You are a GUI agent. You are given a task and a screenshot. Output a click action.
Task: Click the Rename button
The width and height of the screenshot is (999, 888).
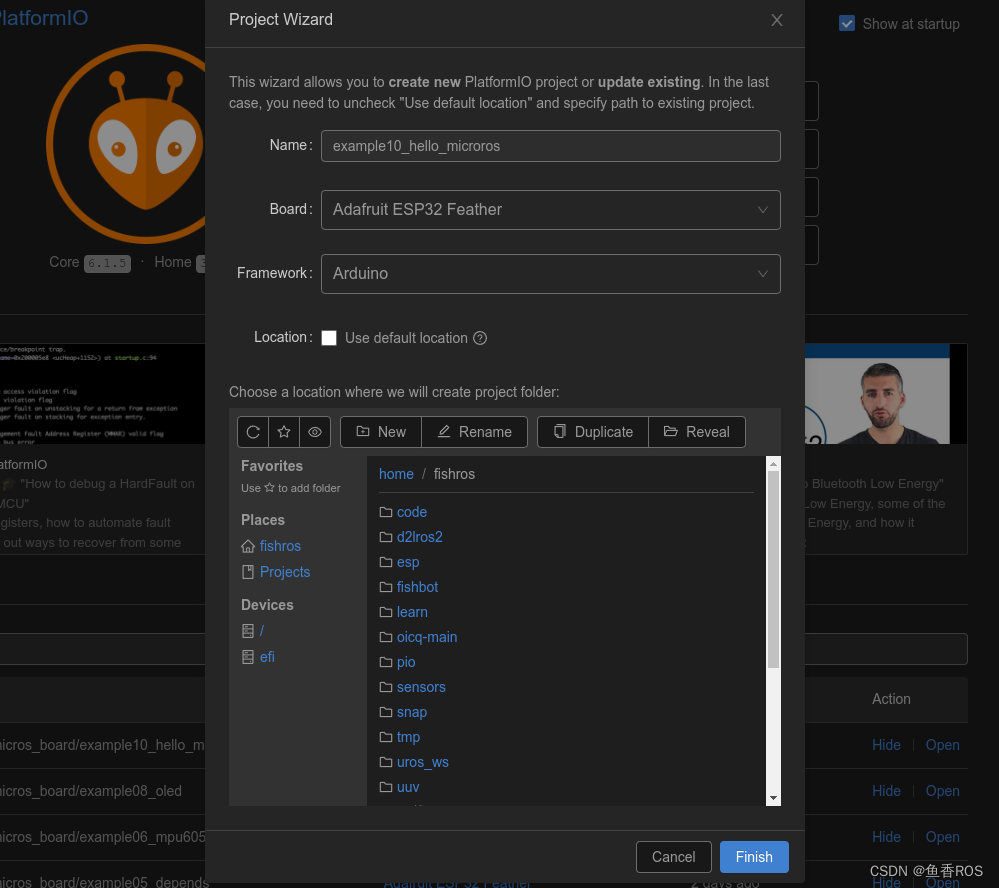[x=475, y=432]
